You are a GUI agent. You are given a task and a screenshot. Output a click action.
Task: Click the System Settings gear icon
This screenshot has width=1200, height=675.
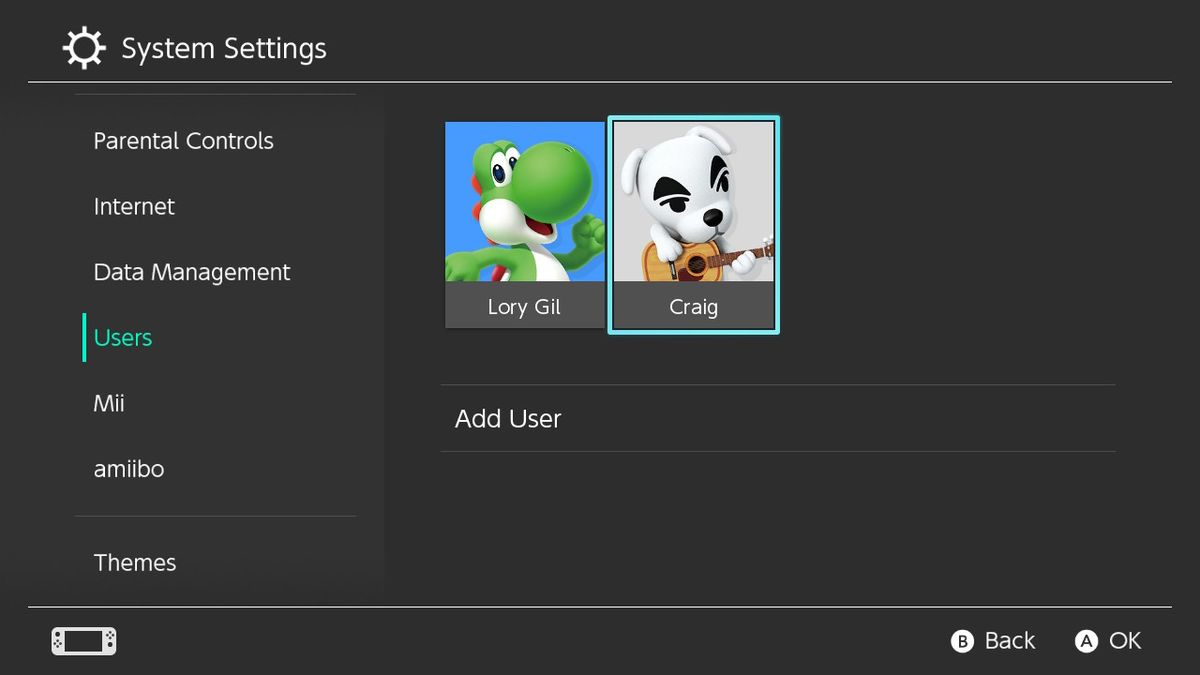[85, 47]
